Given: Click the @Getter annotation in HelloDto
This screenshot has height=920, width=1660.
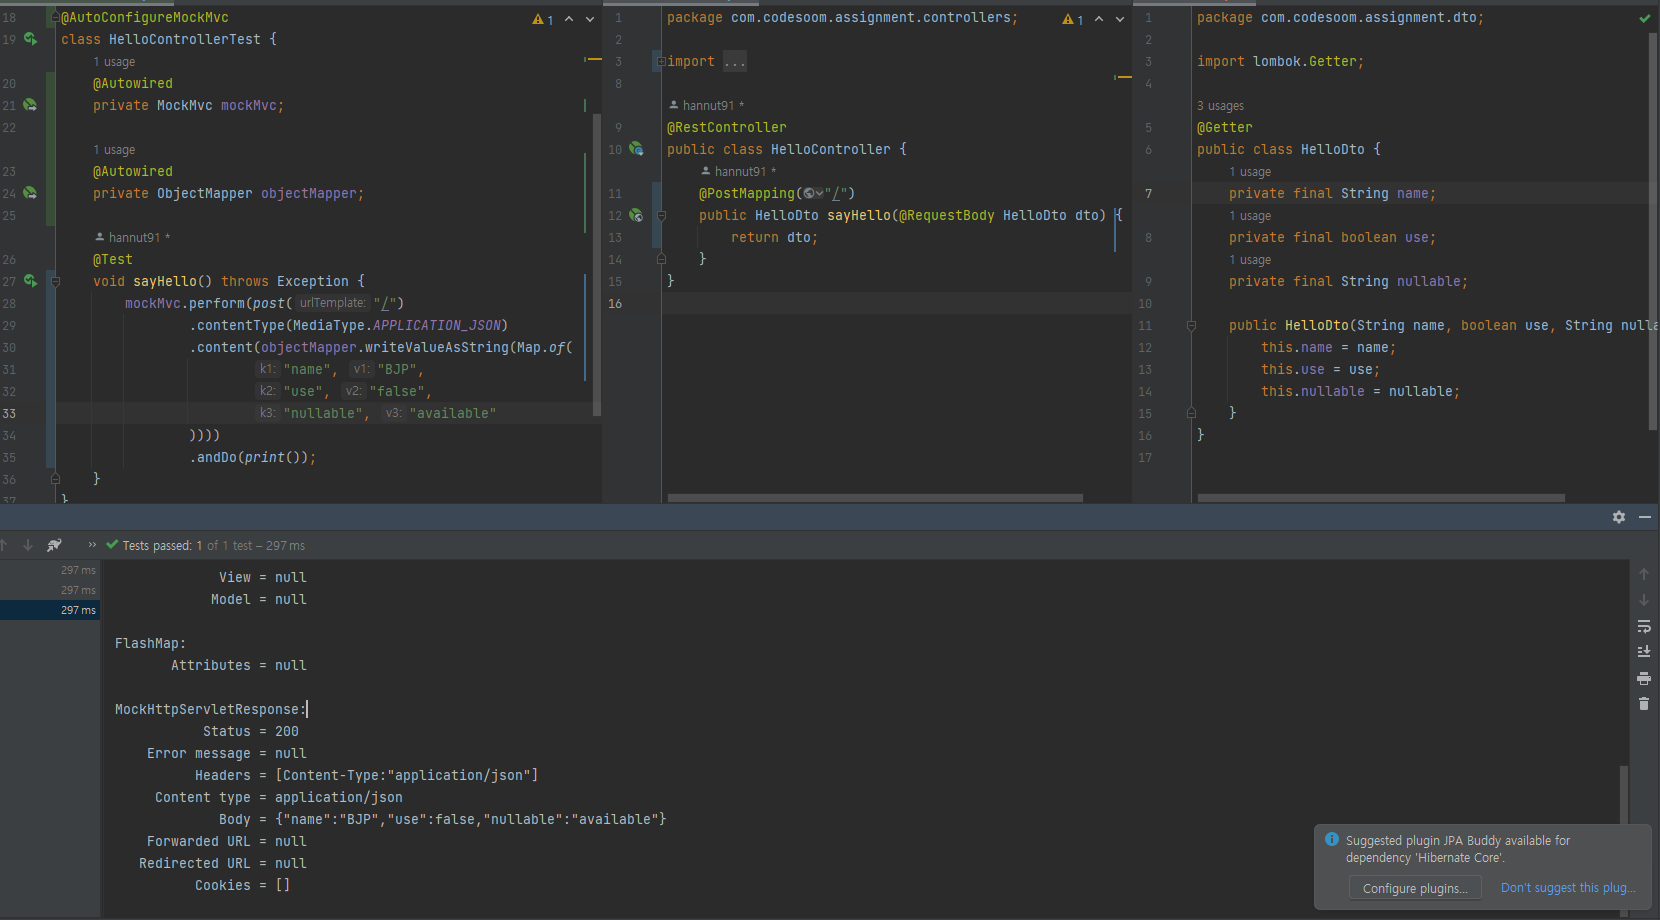Looking at the screenshot, I should pyautogui.click(x=1224, y=128).
